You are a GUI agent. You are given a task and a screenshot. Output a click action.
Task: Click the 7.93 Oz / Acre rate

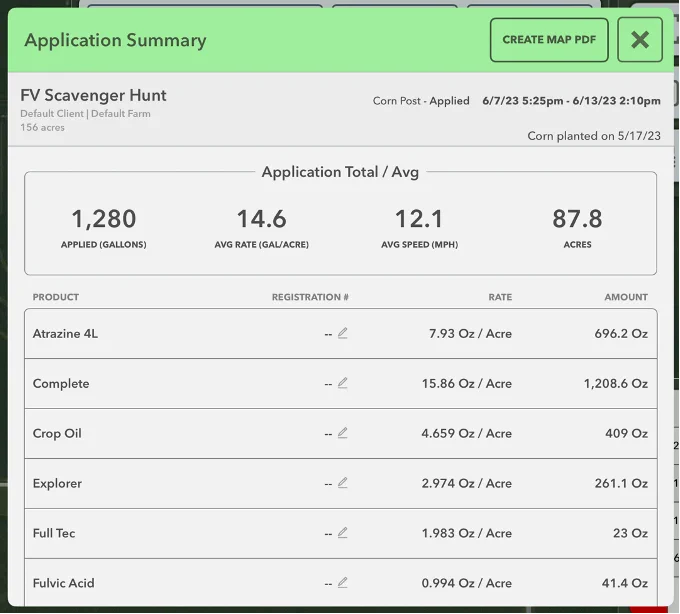[x=471, y=333]
